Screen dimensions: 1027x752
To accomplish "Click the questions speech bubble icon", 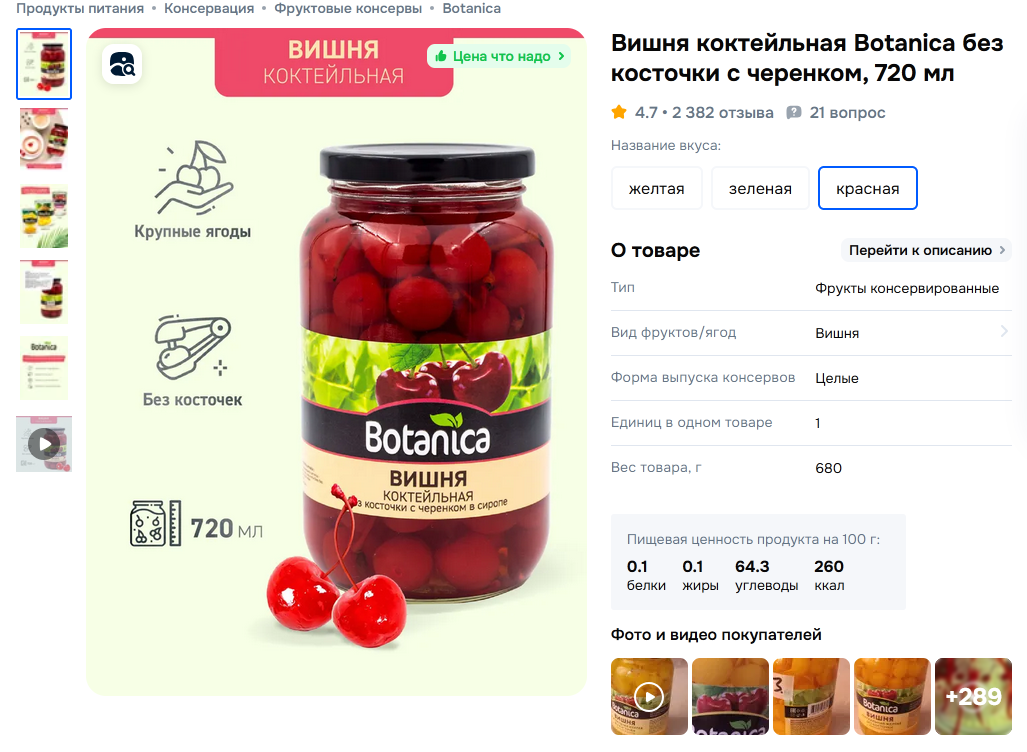I will [793, 113].
